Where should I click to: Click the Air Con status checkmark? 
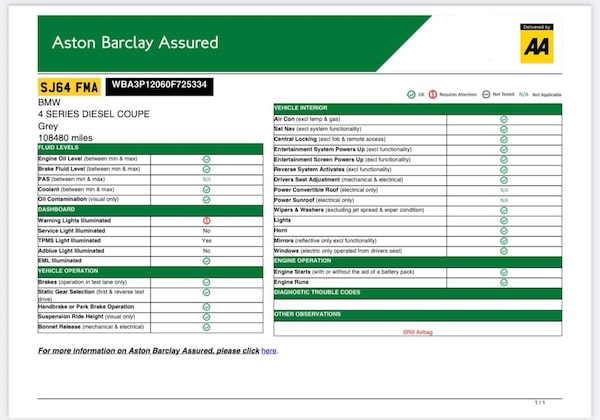pos(504,118)
